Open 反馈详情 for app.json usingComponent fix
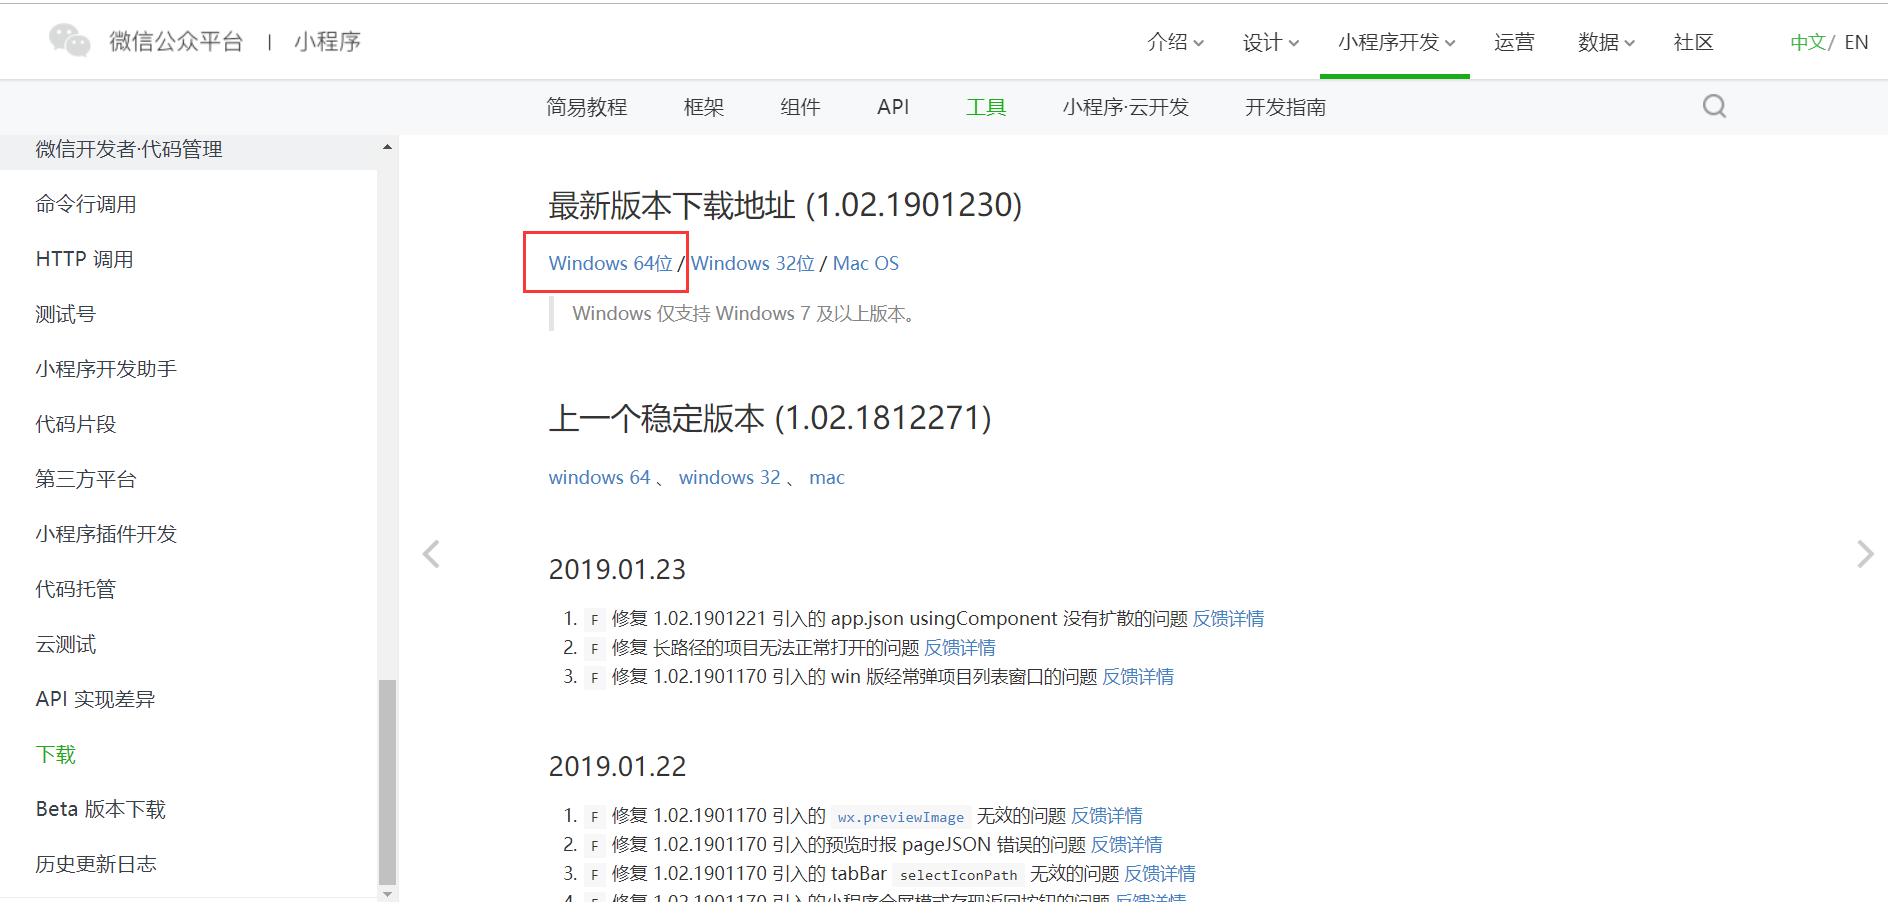 click(1229, 619)
